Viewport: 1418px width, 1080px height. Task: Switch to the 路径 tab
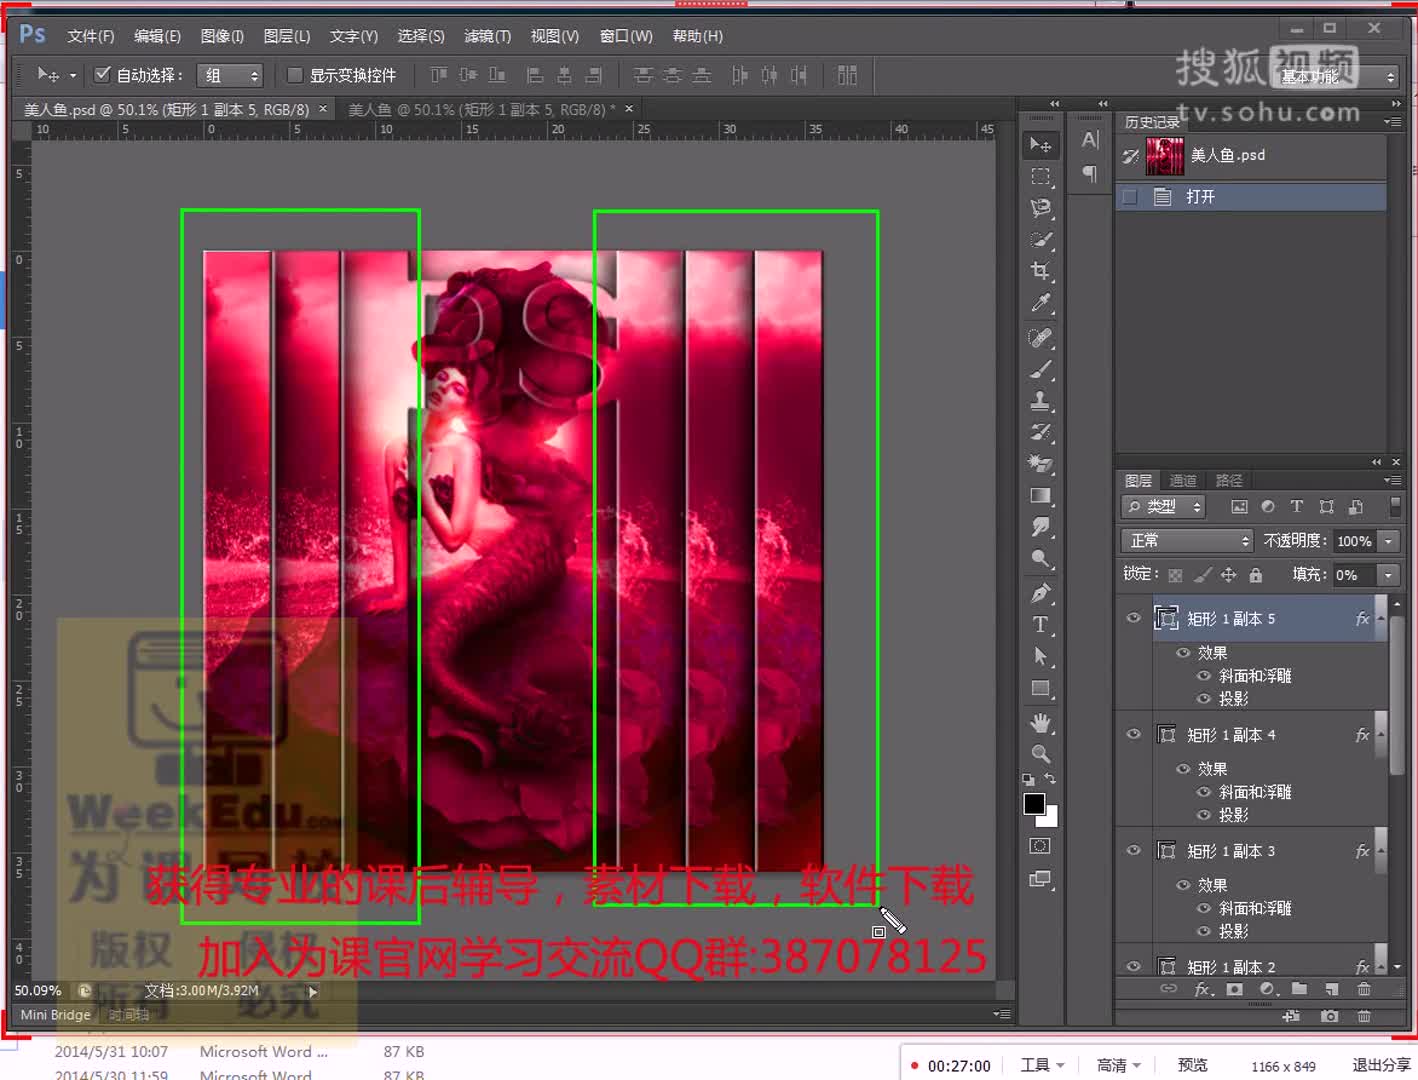1229,481
